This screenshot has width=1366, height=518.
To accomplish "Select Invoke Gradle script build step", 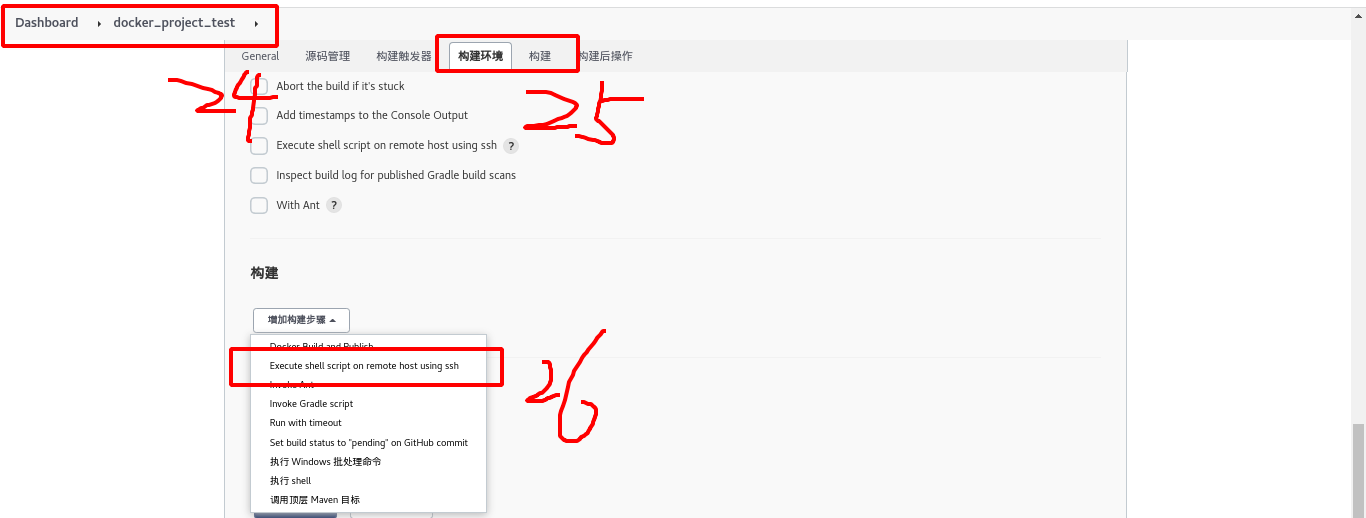I will point(368,404).
